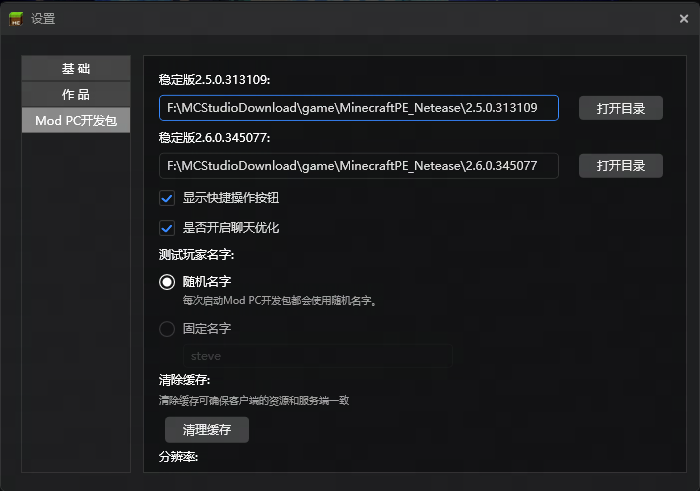The height and width of the screenshot is (491, 700).
Task: Click the 分辨率 section heading
Action: tap(178, 456)
